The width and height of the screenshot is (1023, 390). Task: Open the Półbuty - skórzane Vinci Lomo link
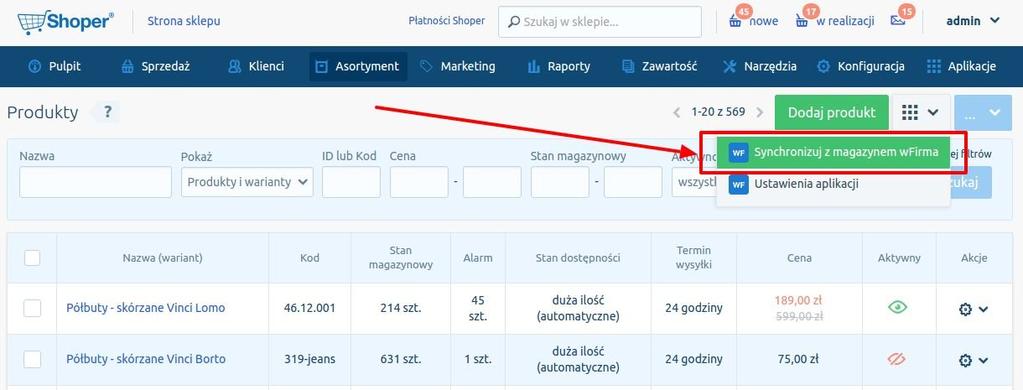pos(145,308)
